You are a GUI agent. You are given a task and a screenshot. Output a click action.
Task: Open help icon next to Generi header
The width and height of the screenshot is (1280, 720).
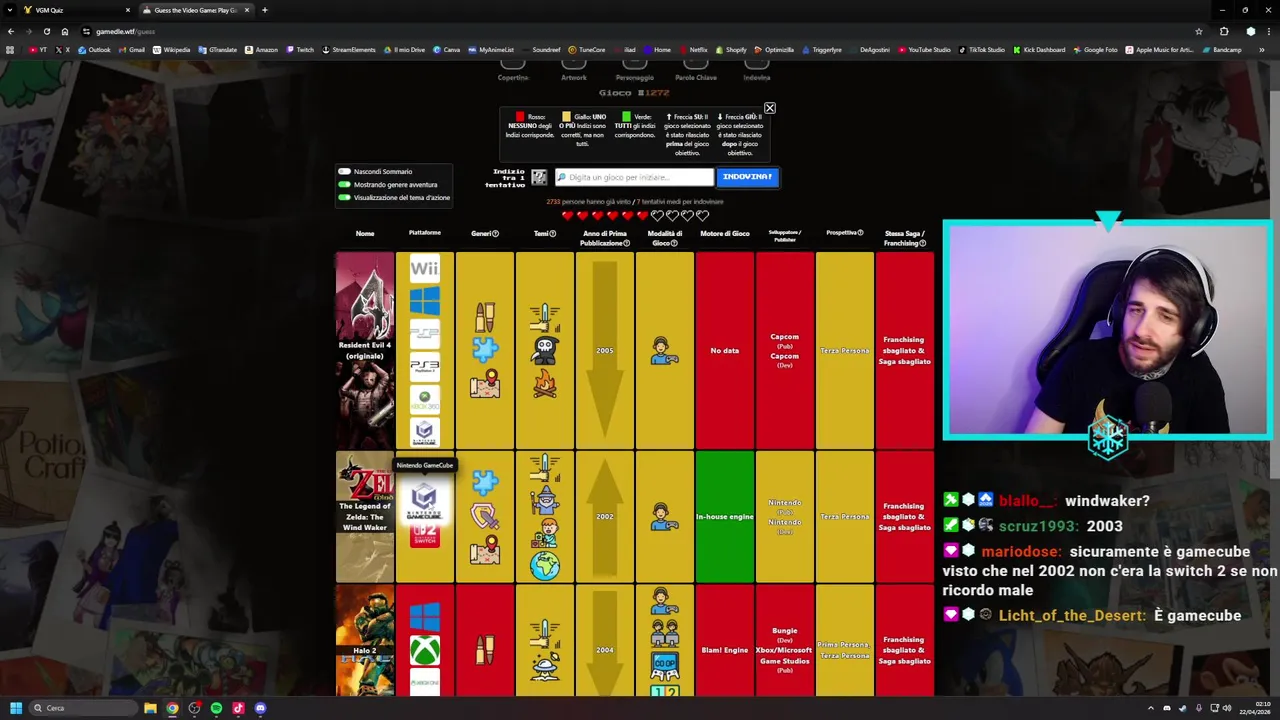(x=496, y=234)
